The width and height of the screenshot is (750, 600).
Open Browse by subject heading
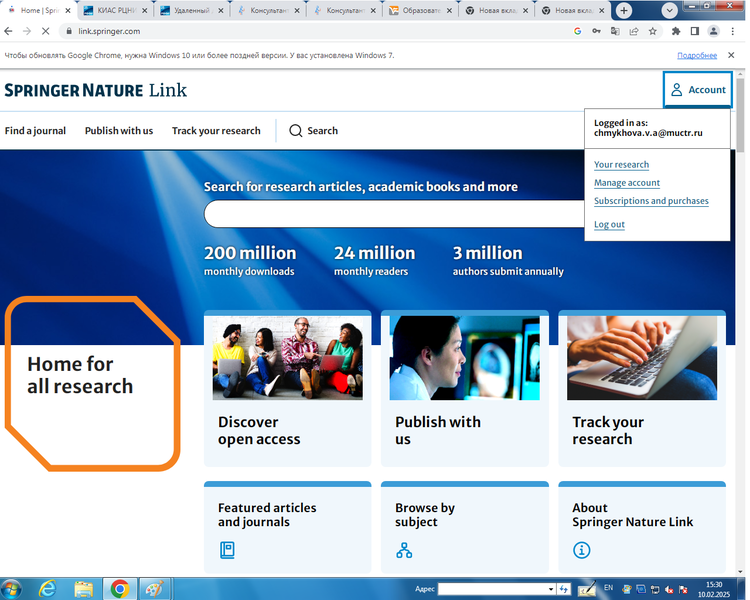[425, 515]
